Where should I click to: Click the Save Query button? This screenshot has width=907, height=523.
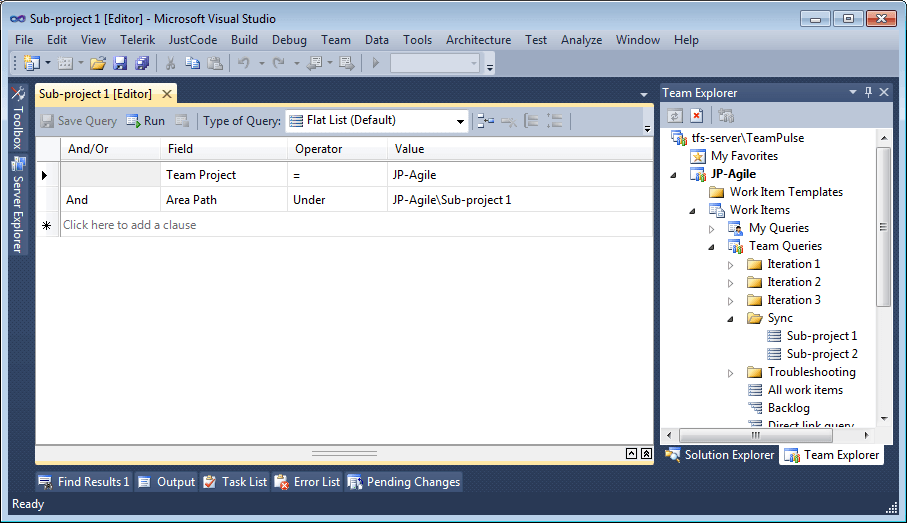[x=79, y=120]
